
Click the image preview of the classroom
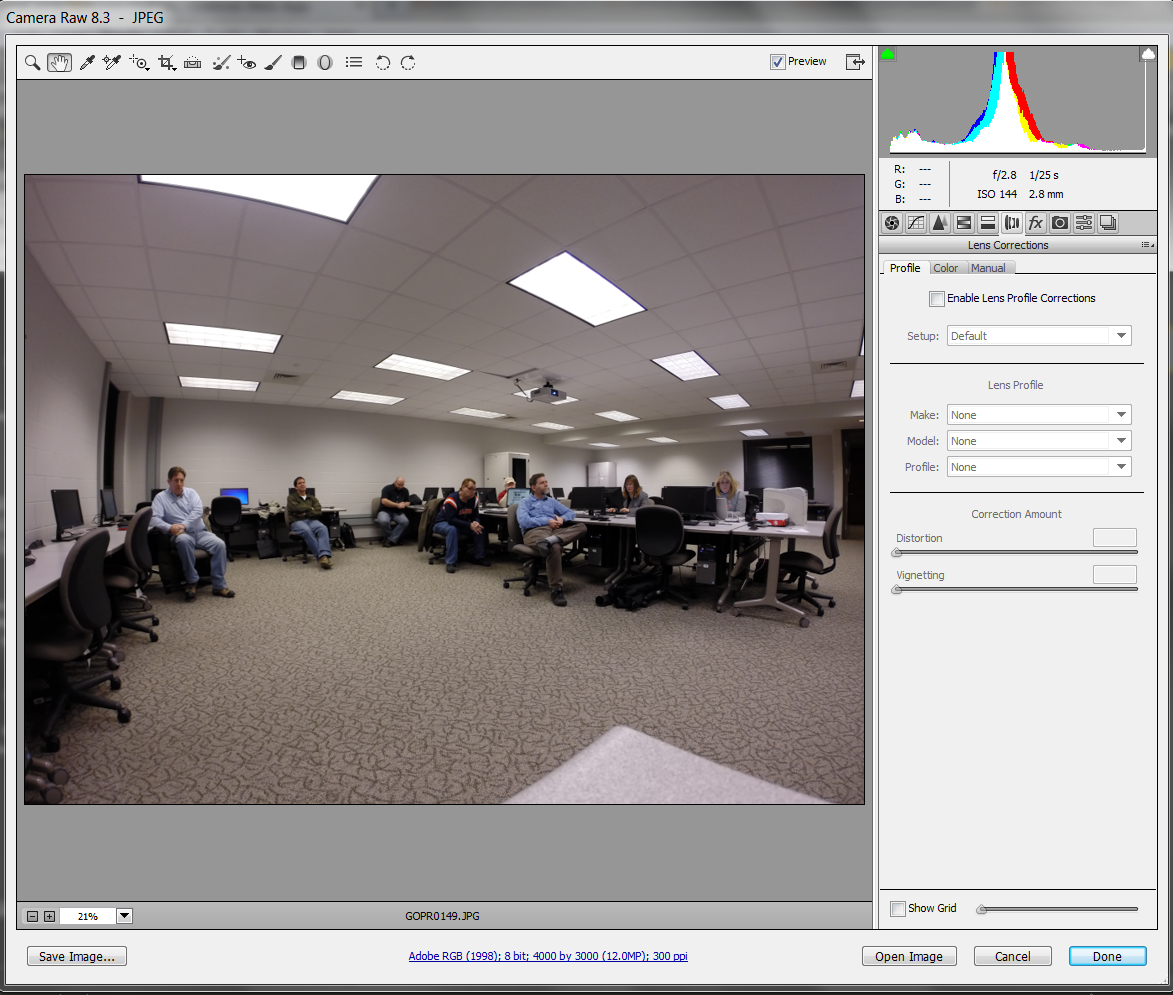coord(444,490)
